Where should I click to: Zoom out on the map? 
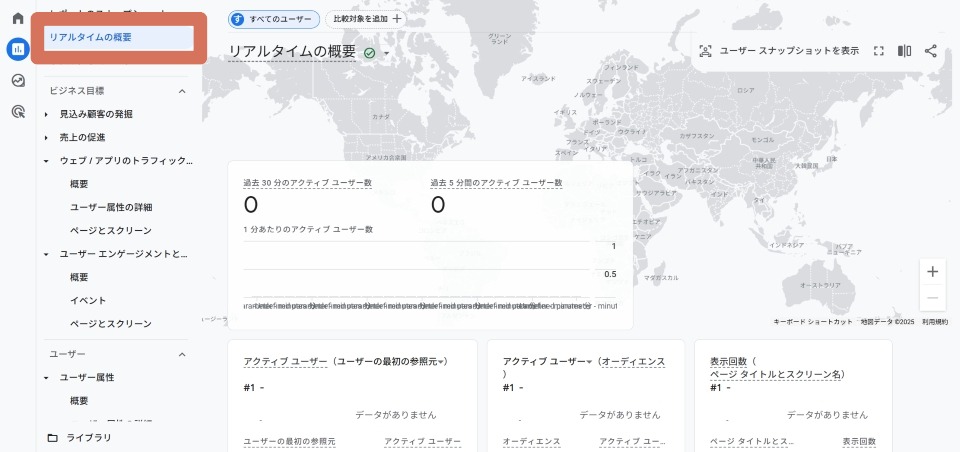point(932,298)
